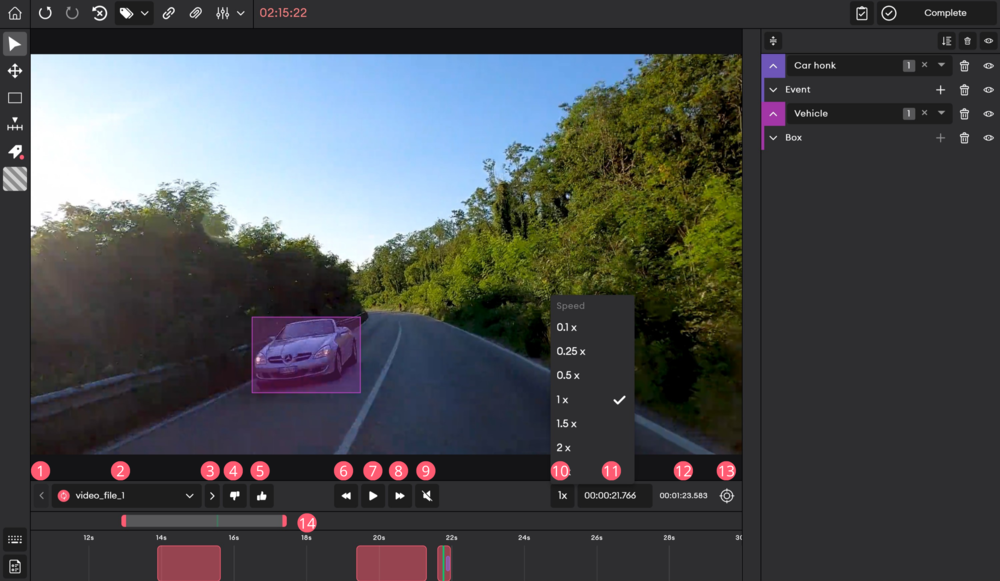Select 0.25 x playback speed
1000x581 pixels.
point(592,351)
